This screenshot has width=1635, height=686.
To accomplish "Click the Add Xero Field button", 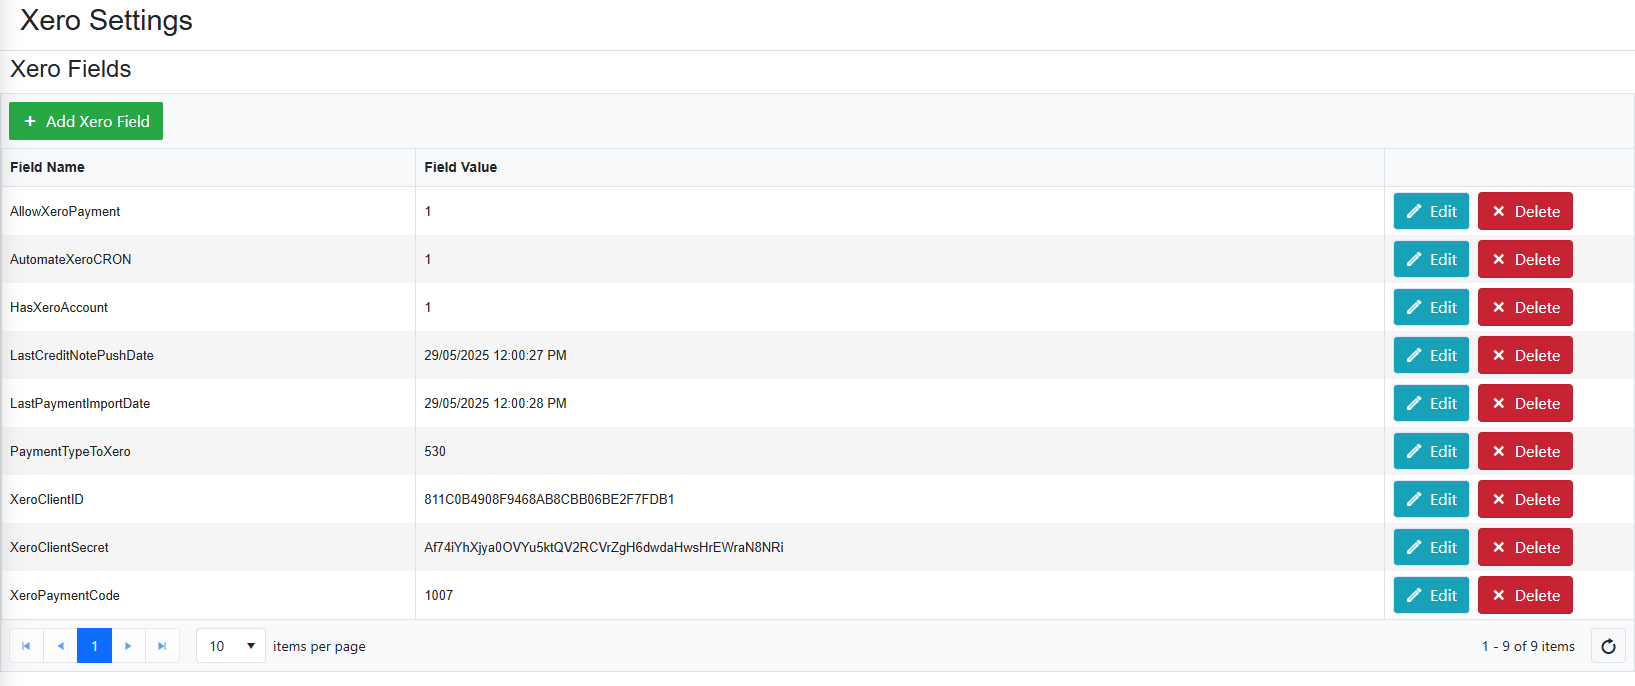I will 86,121.
